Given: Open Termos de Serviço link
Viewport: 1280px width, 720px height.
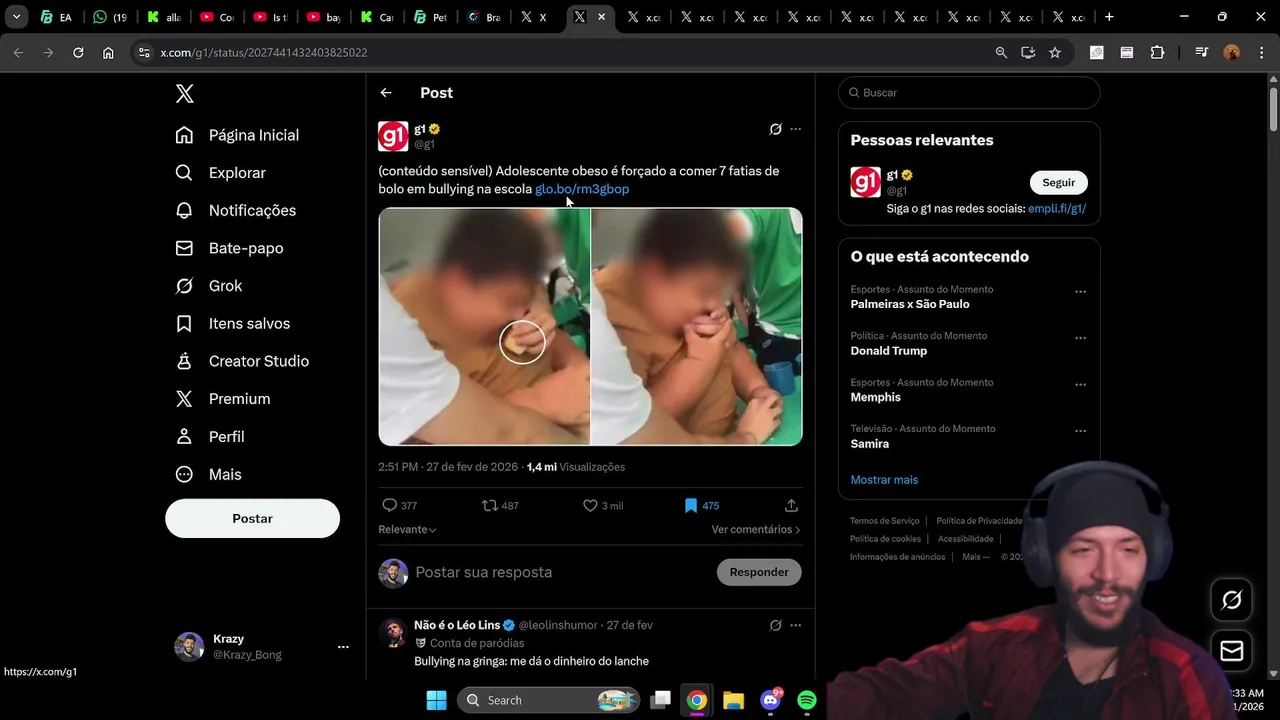Looking at the screenshot, I should tap(885, 521).
